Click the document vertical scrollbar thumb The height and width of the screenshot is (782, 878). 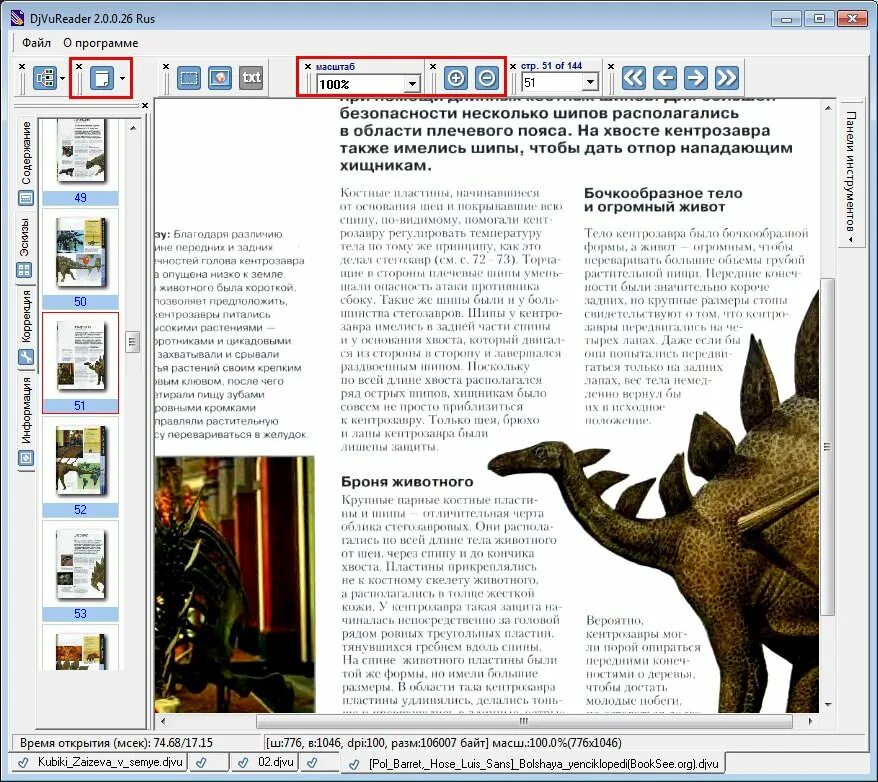827,447
